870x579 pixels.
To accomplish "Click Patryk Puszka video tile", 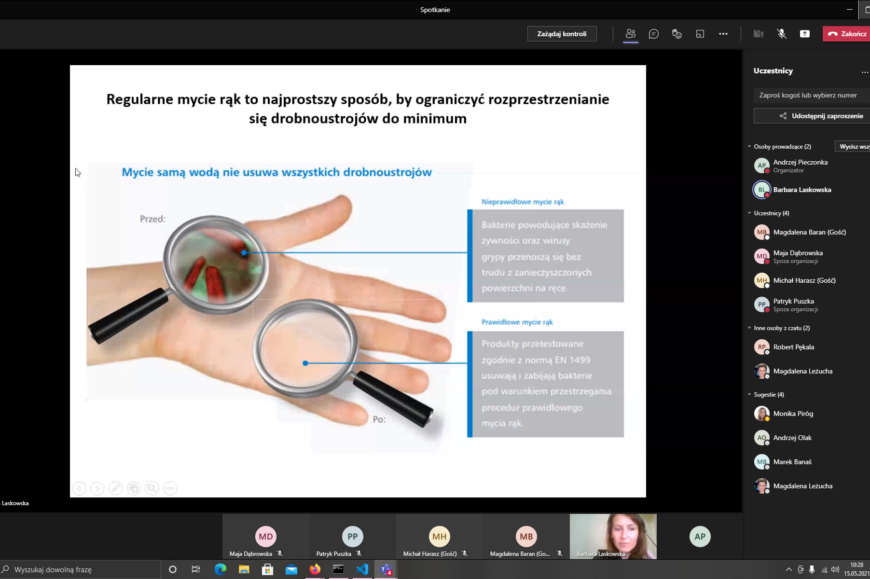I will tap(352, 536).
